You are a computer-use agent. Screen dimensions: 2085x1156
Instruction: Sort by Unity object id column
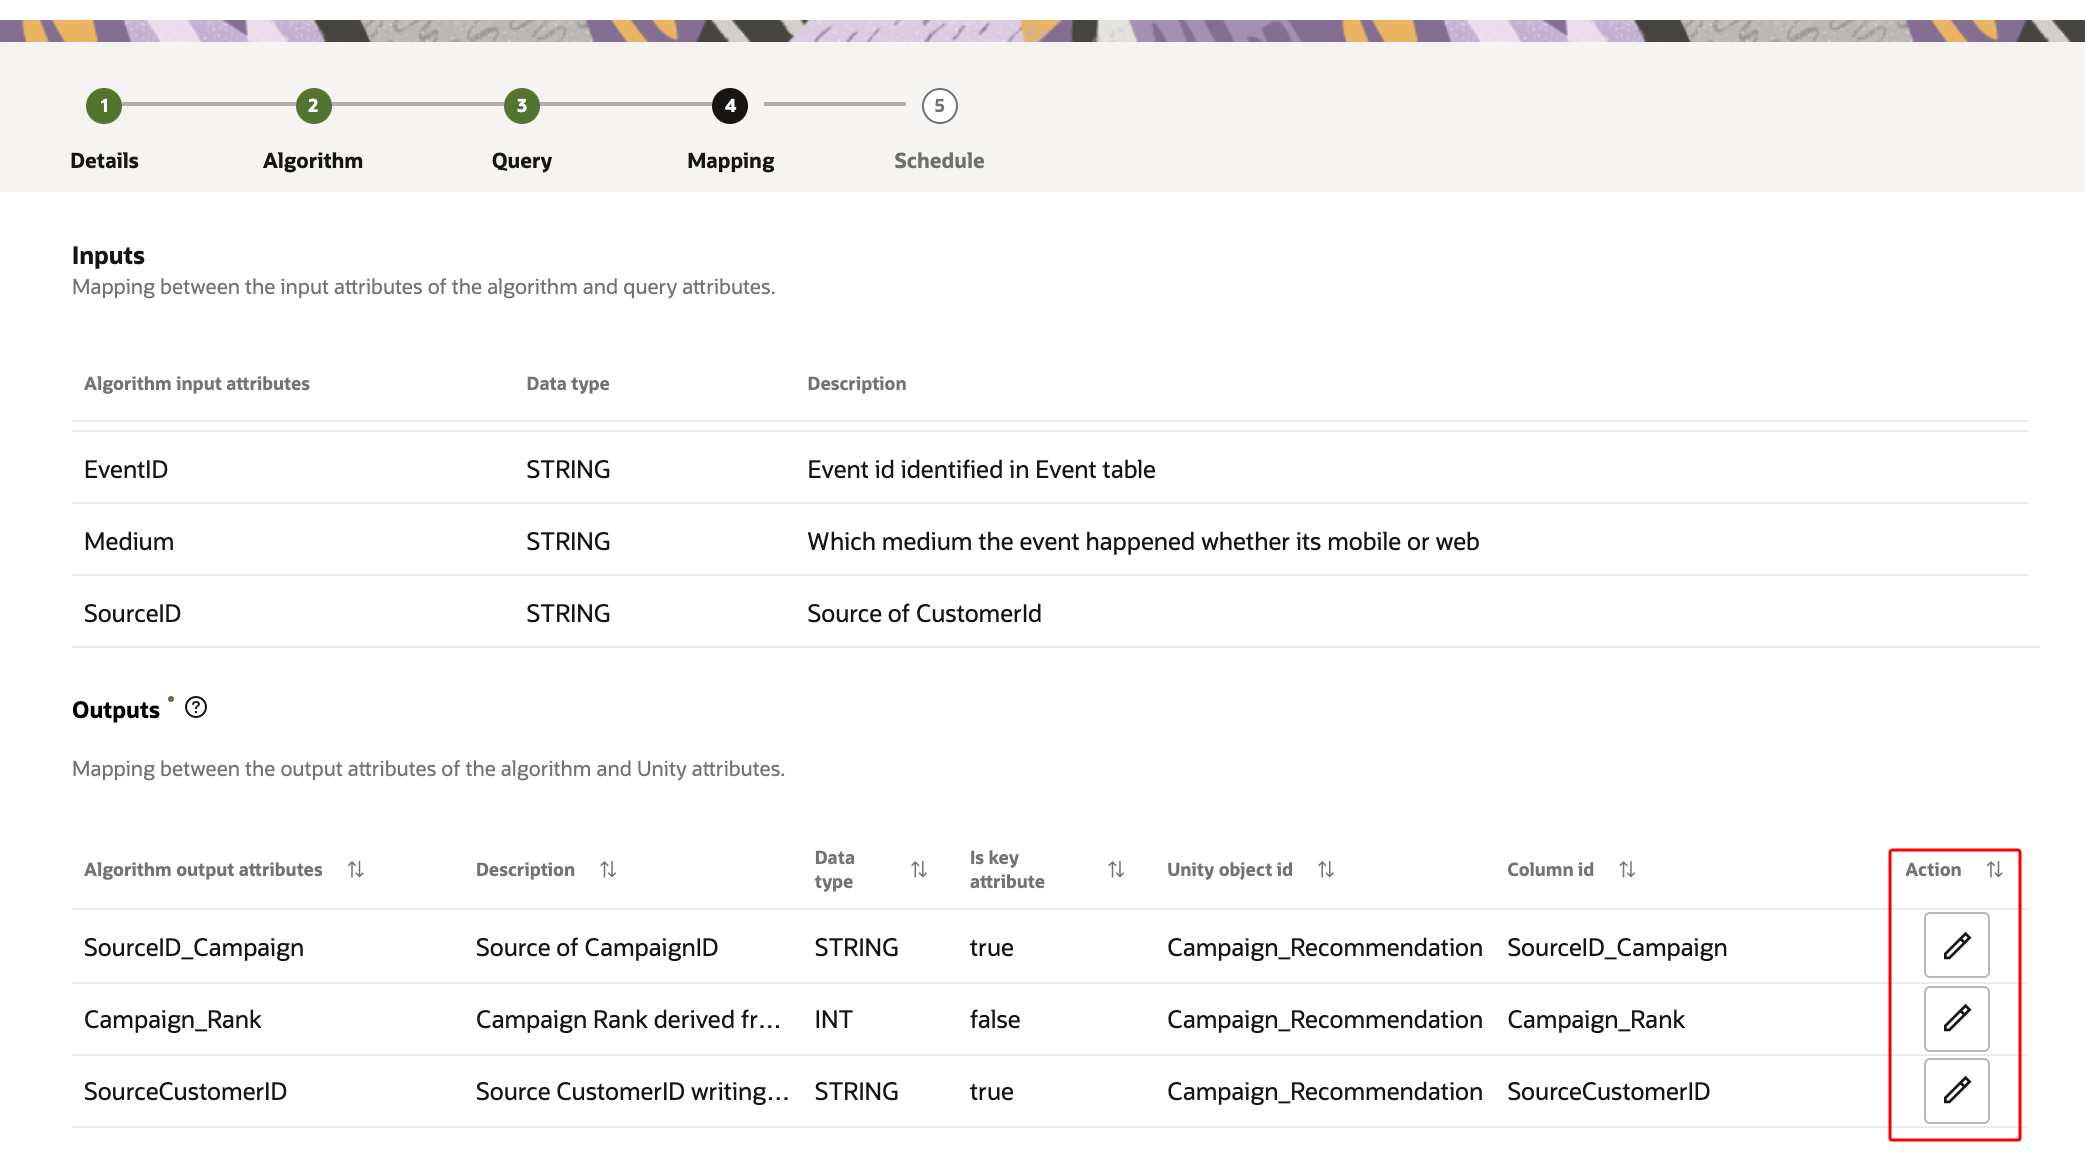click(1326, 870)
